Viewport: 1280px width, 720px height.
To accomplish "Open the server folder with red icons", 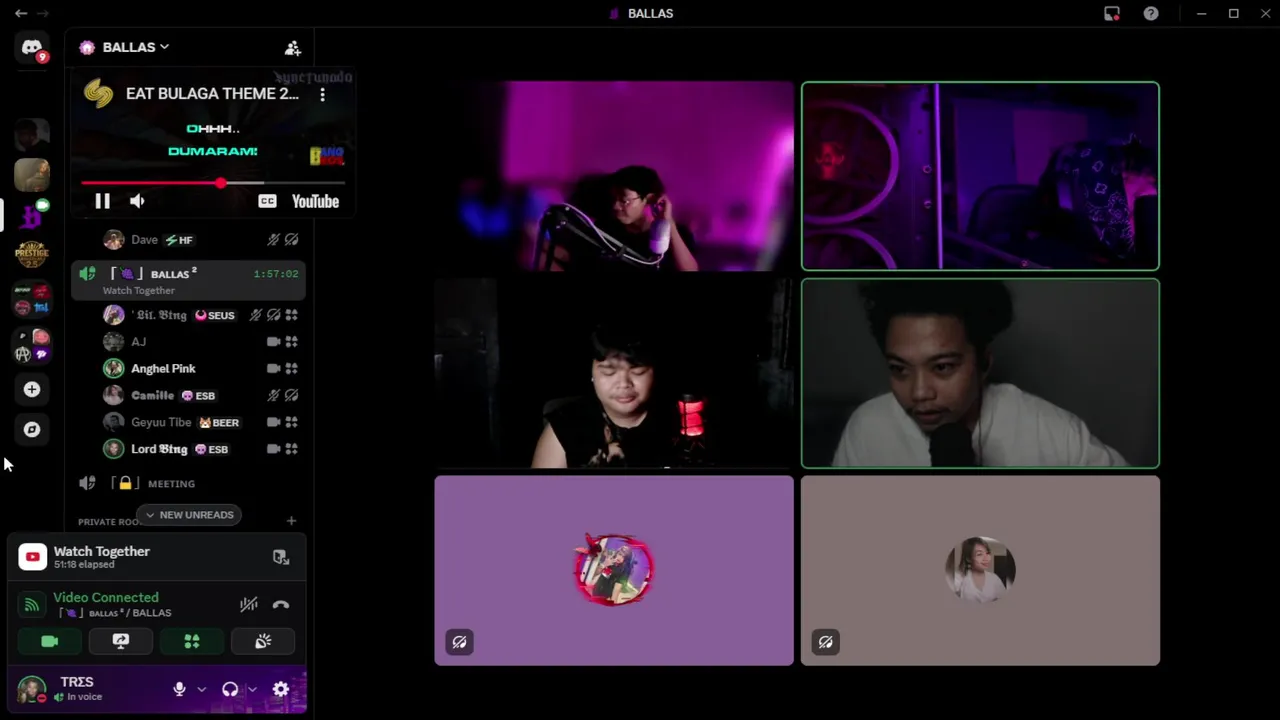I will [x=32, y=299].
